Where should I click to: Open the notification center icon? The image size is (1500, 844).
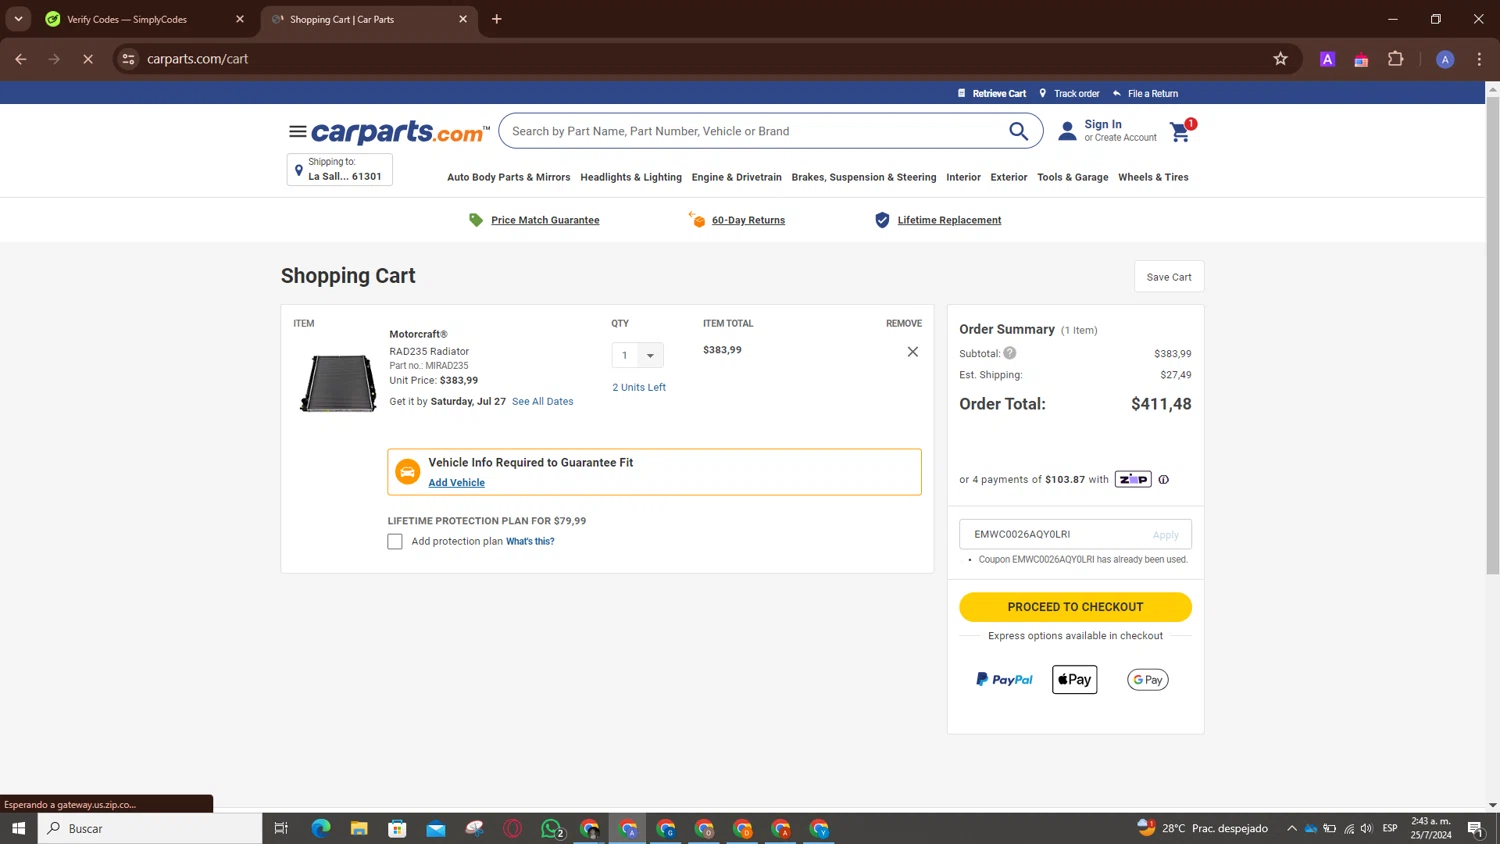[1475, 828]
